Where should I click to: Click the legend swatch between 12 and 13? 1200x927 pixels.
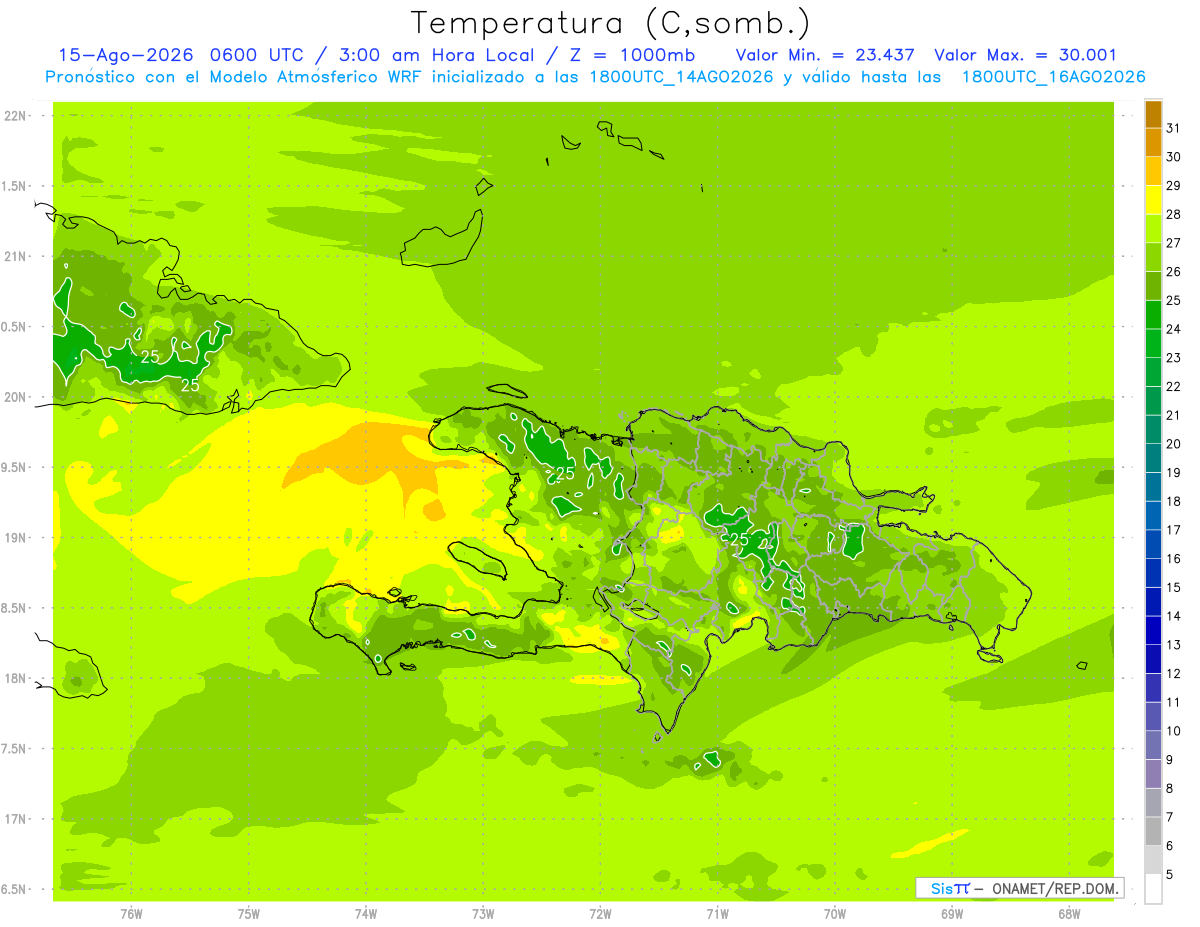tap(1153, 659)
